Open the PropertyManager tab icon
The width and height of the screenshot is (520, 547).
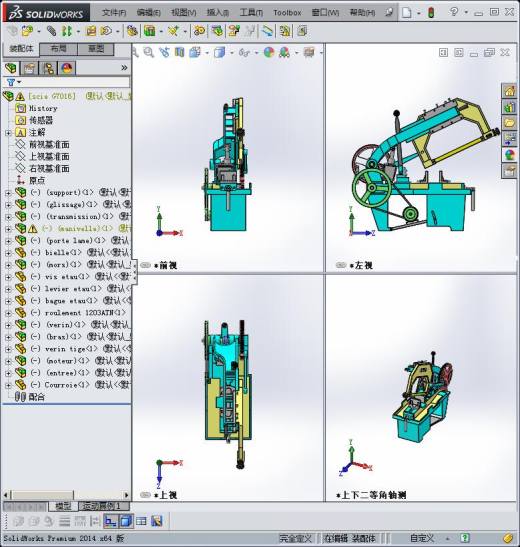29,68
